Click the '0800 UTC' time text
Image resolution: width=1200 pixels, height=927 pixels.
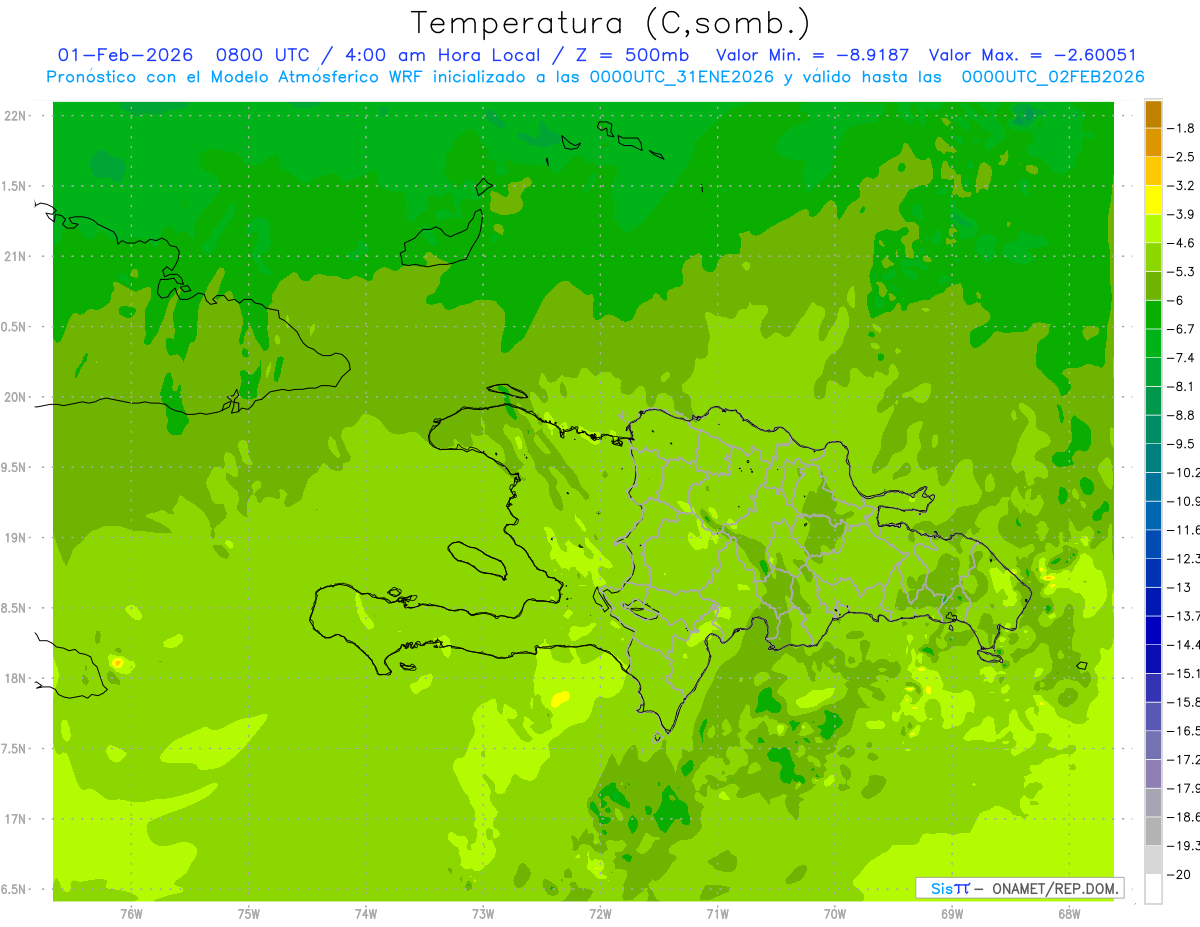click(263, 55)
